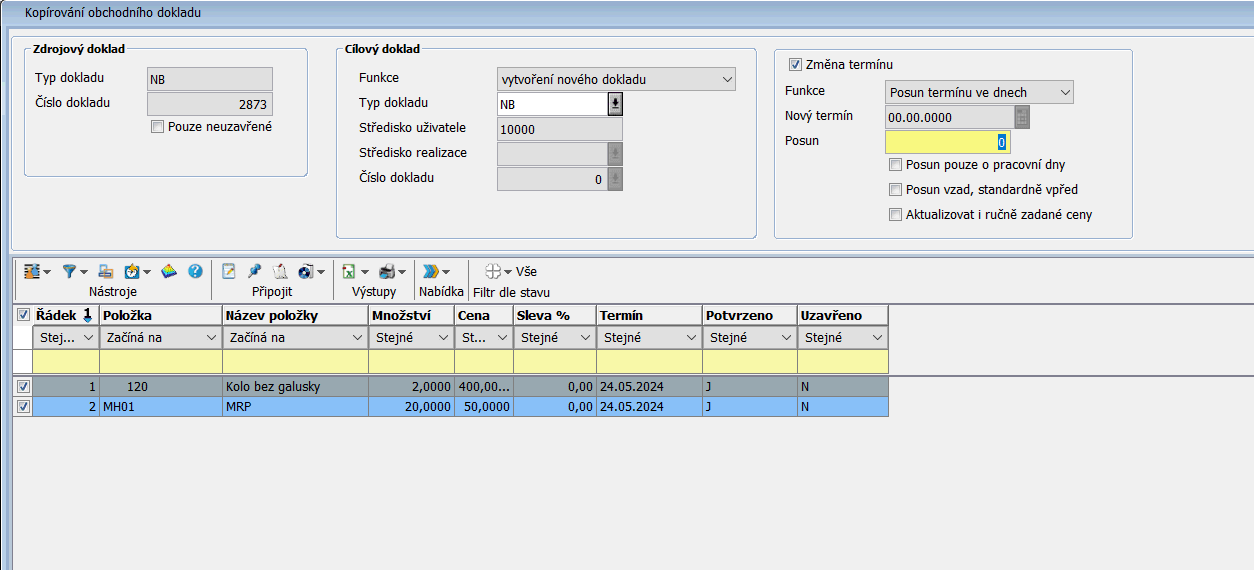The image size is (1254, 570).
Task: Click the pin icon in Připojit group
Action: [x=255, y=271]
